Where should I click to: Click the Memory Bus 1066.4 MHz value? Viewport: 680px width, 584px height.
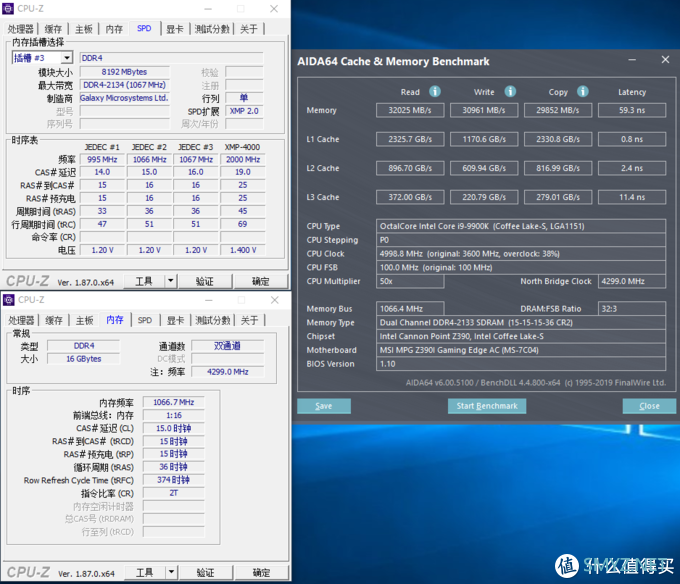tap(410, 309)
